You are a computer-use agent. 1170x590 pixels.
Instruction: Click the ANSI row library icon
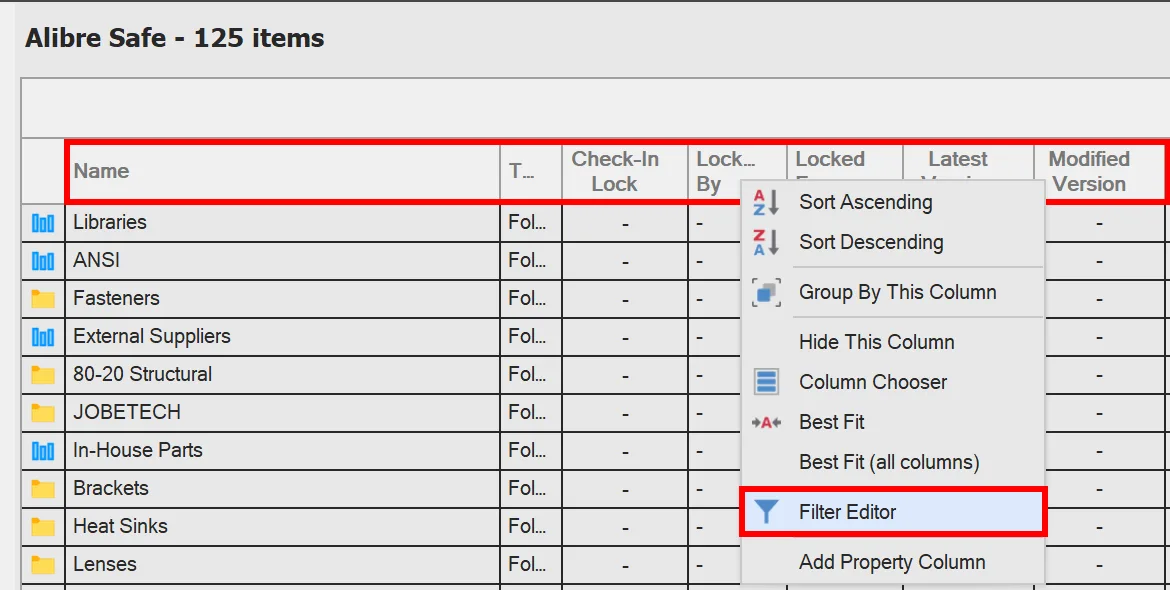point(43,260)
